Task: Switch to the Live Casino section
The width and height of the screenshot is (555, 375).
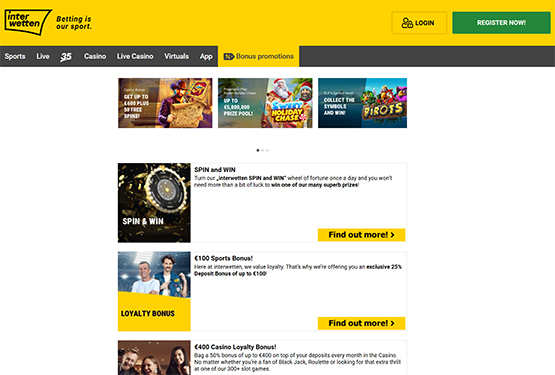Action: click(x=135, y=56)
